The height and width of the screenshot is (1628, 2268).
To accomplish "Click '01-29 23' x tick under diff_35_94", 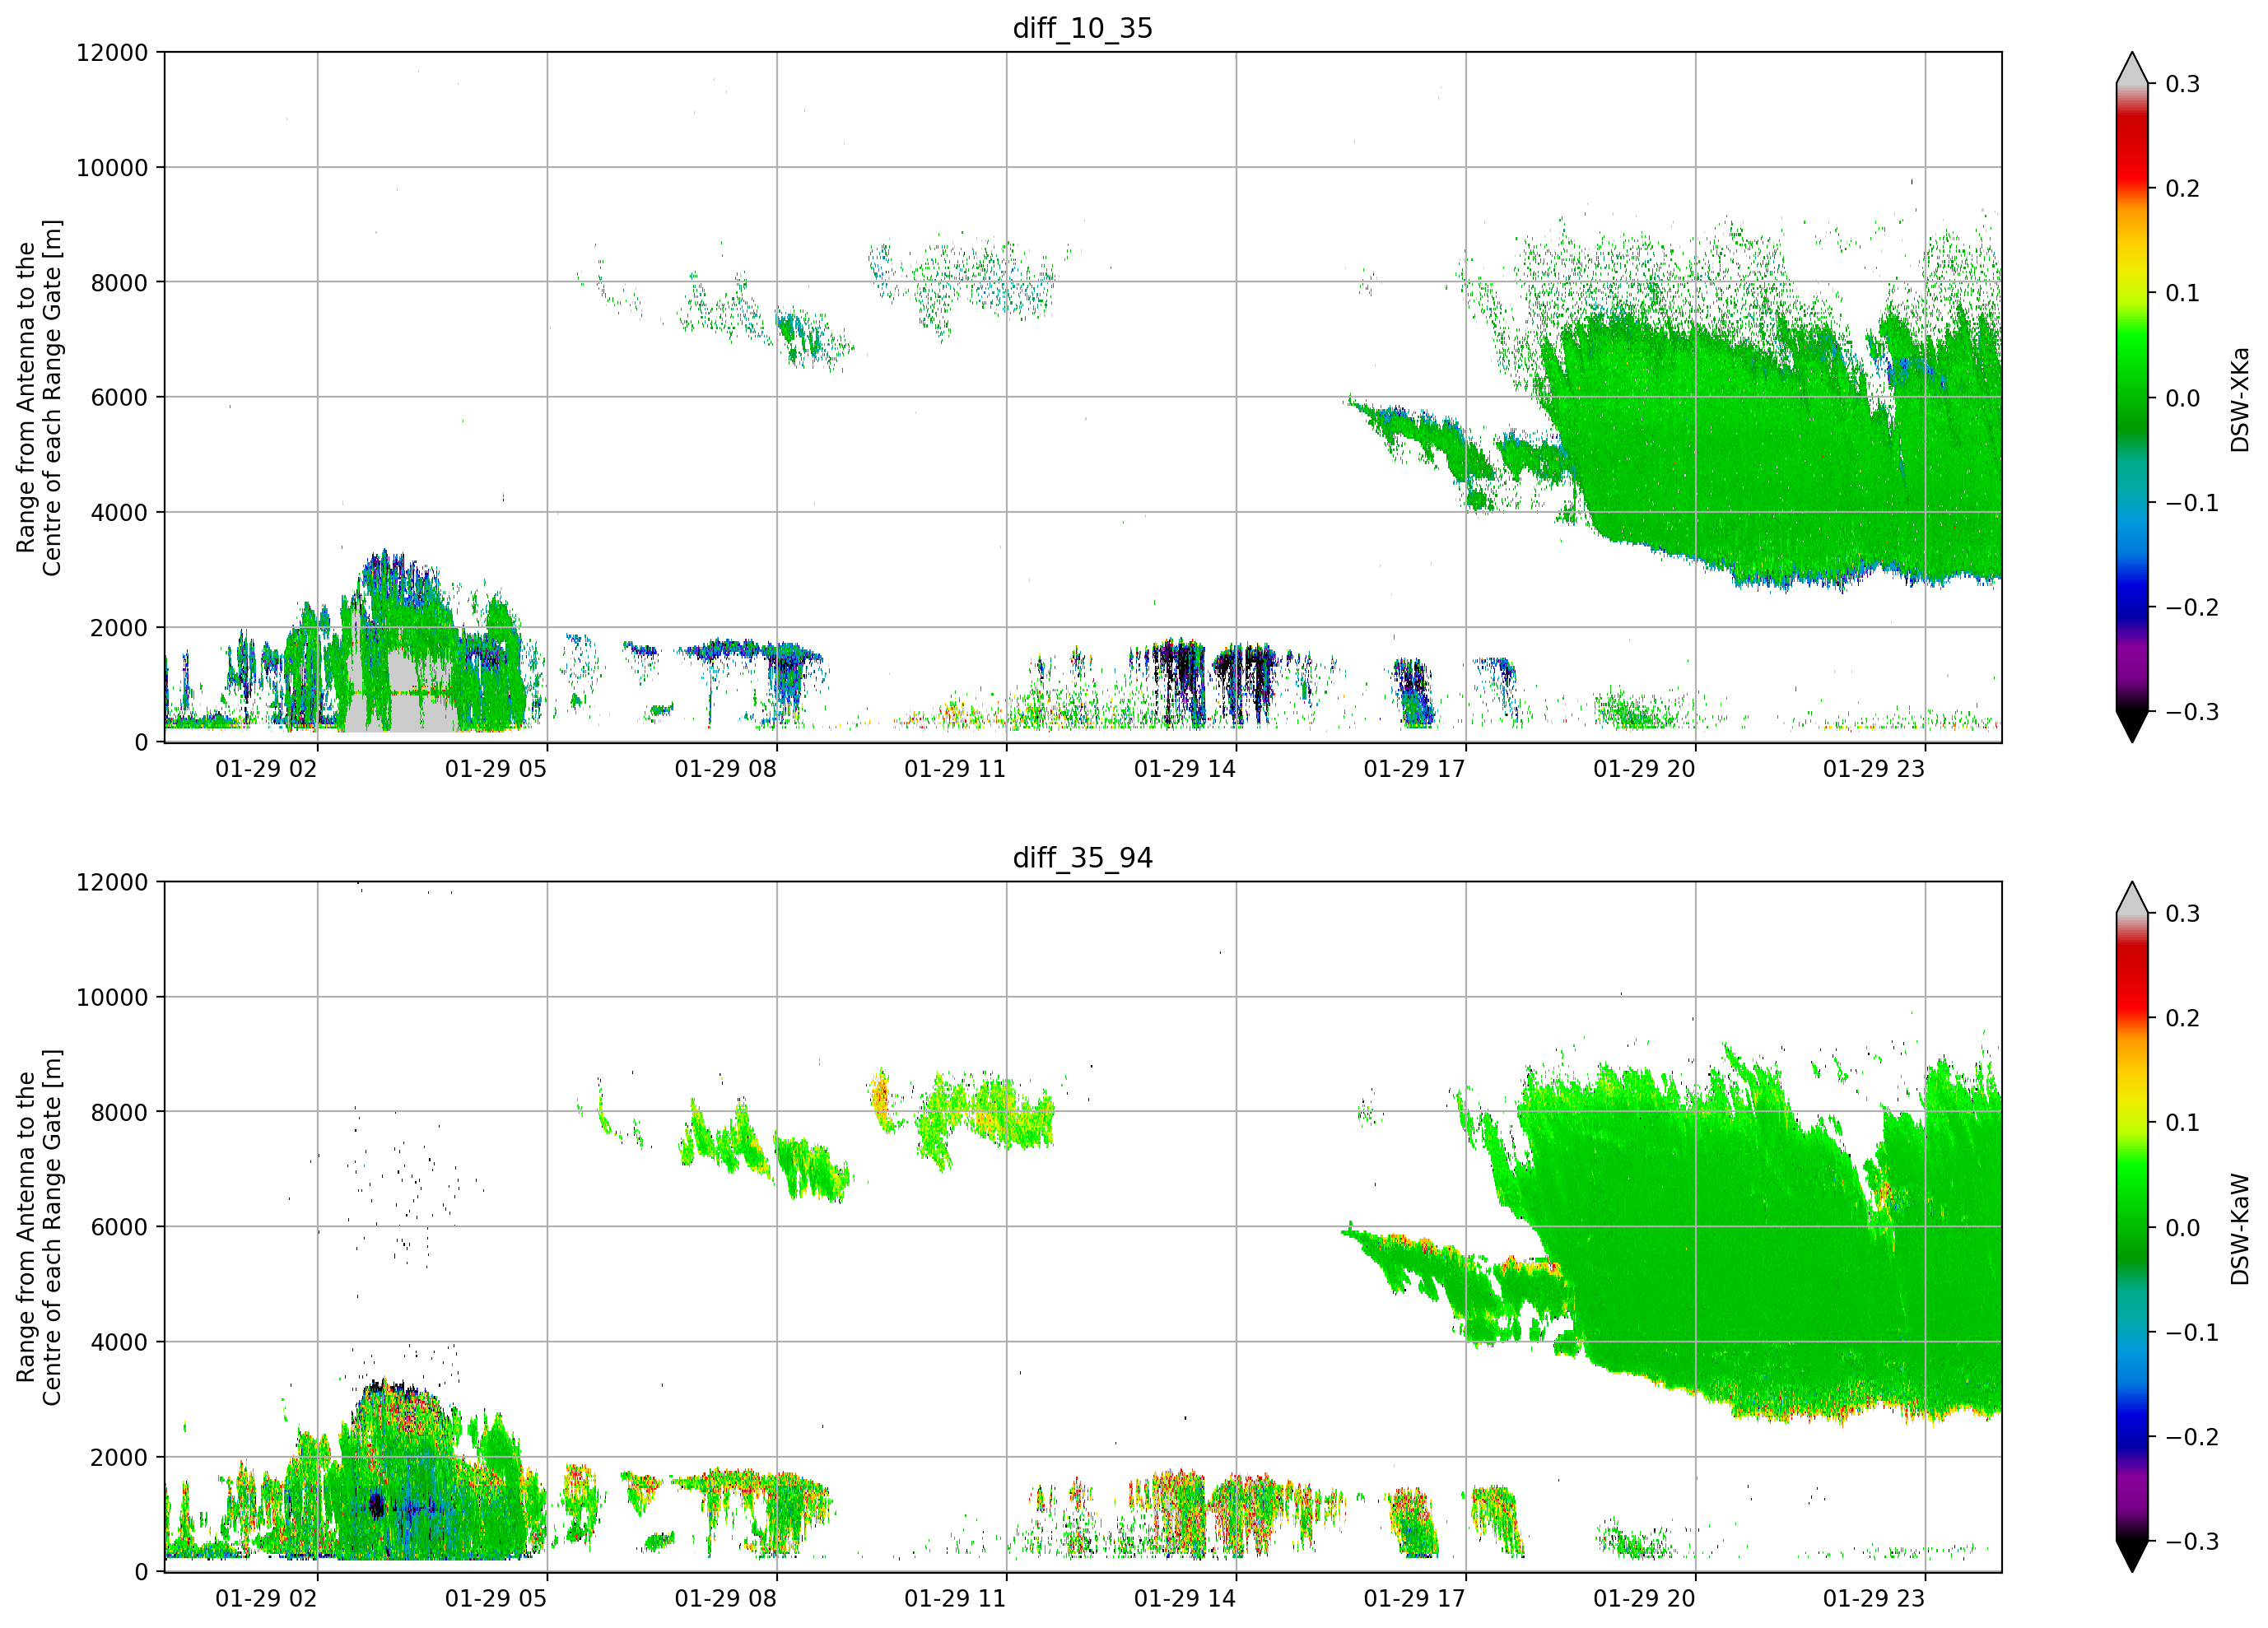I will [1874, 1599].
